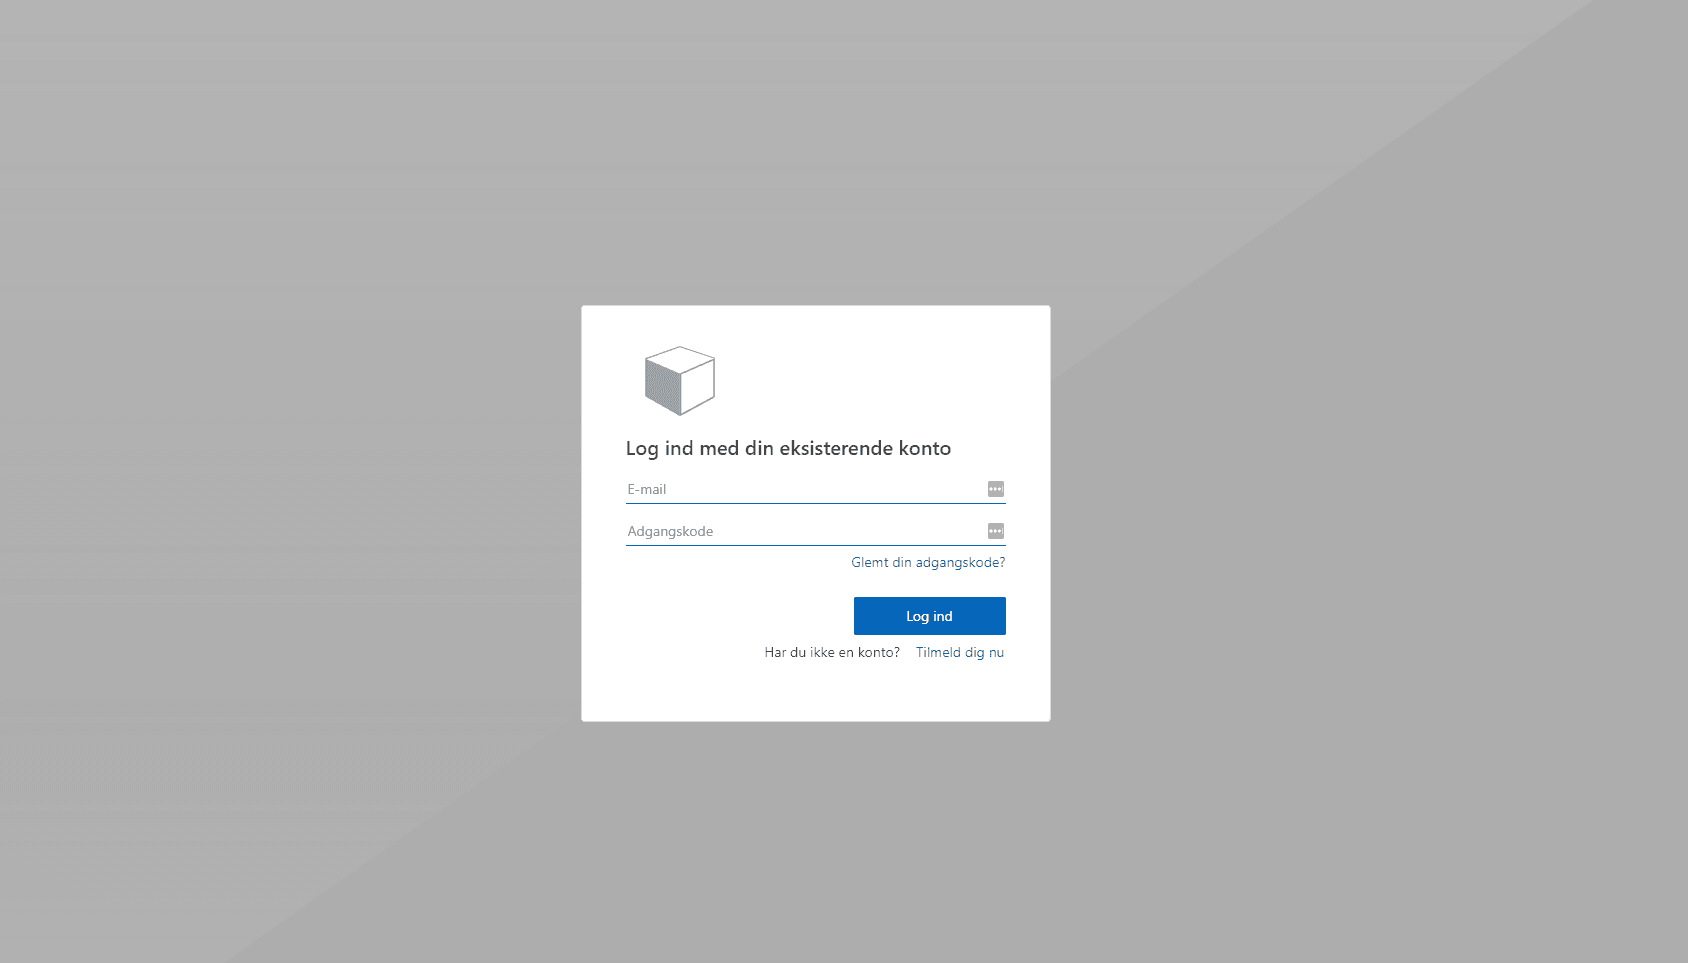Submit the form via Log ind

(x=929, y=615)
